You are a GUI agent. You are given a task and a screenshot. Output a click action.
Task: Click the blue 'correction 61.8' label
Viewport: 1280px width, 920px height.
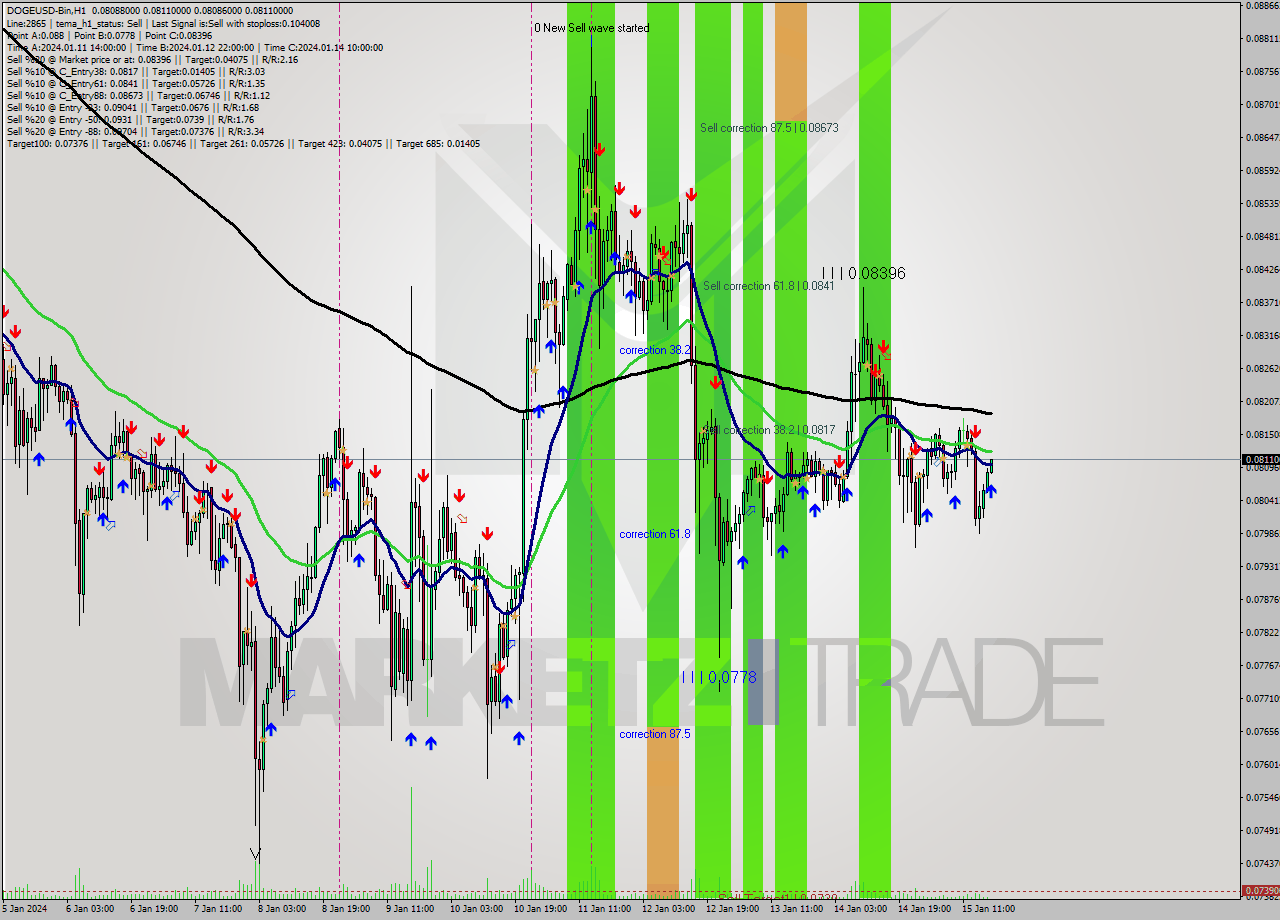click(654, 534)
